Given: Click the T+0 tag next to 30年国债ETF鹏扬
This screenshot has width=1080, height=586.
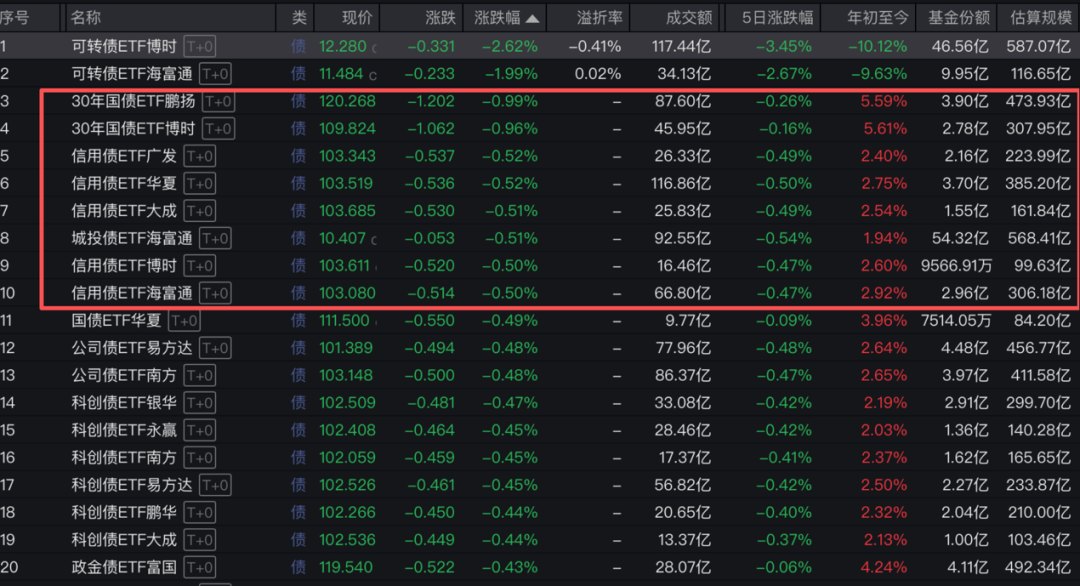Looking at the screenshot, I should 218,101.
